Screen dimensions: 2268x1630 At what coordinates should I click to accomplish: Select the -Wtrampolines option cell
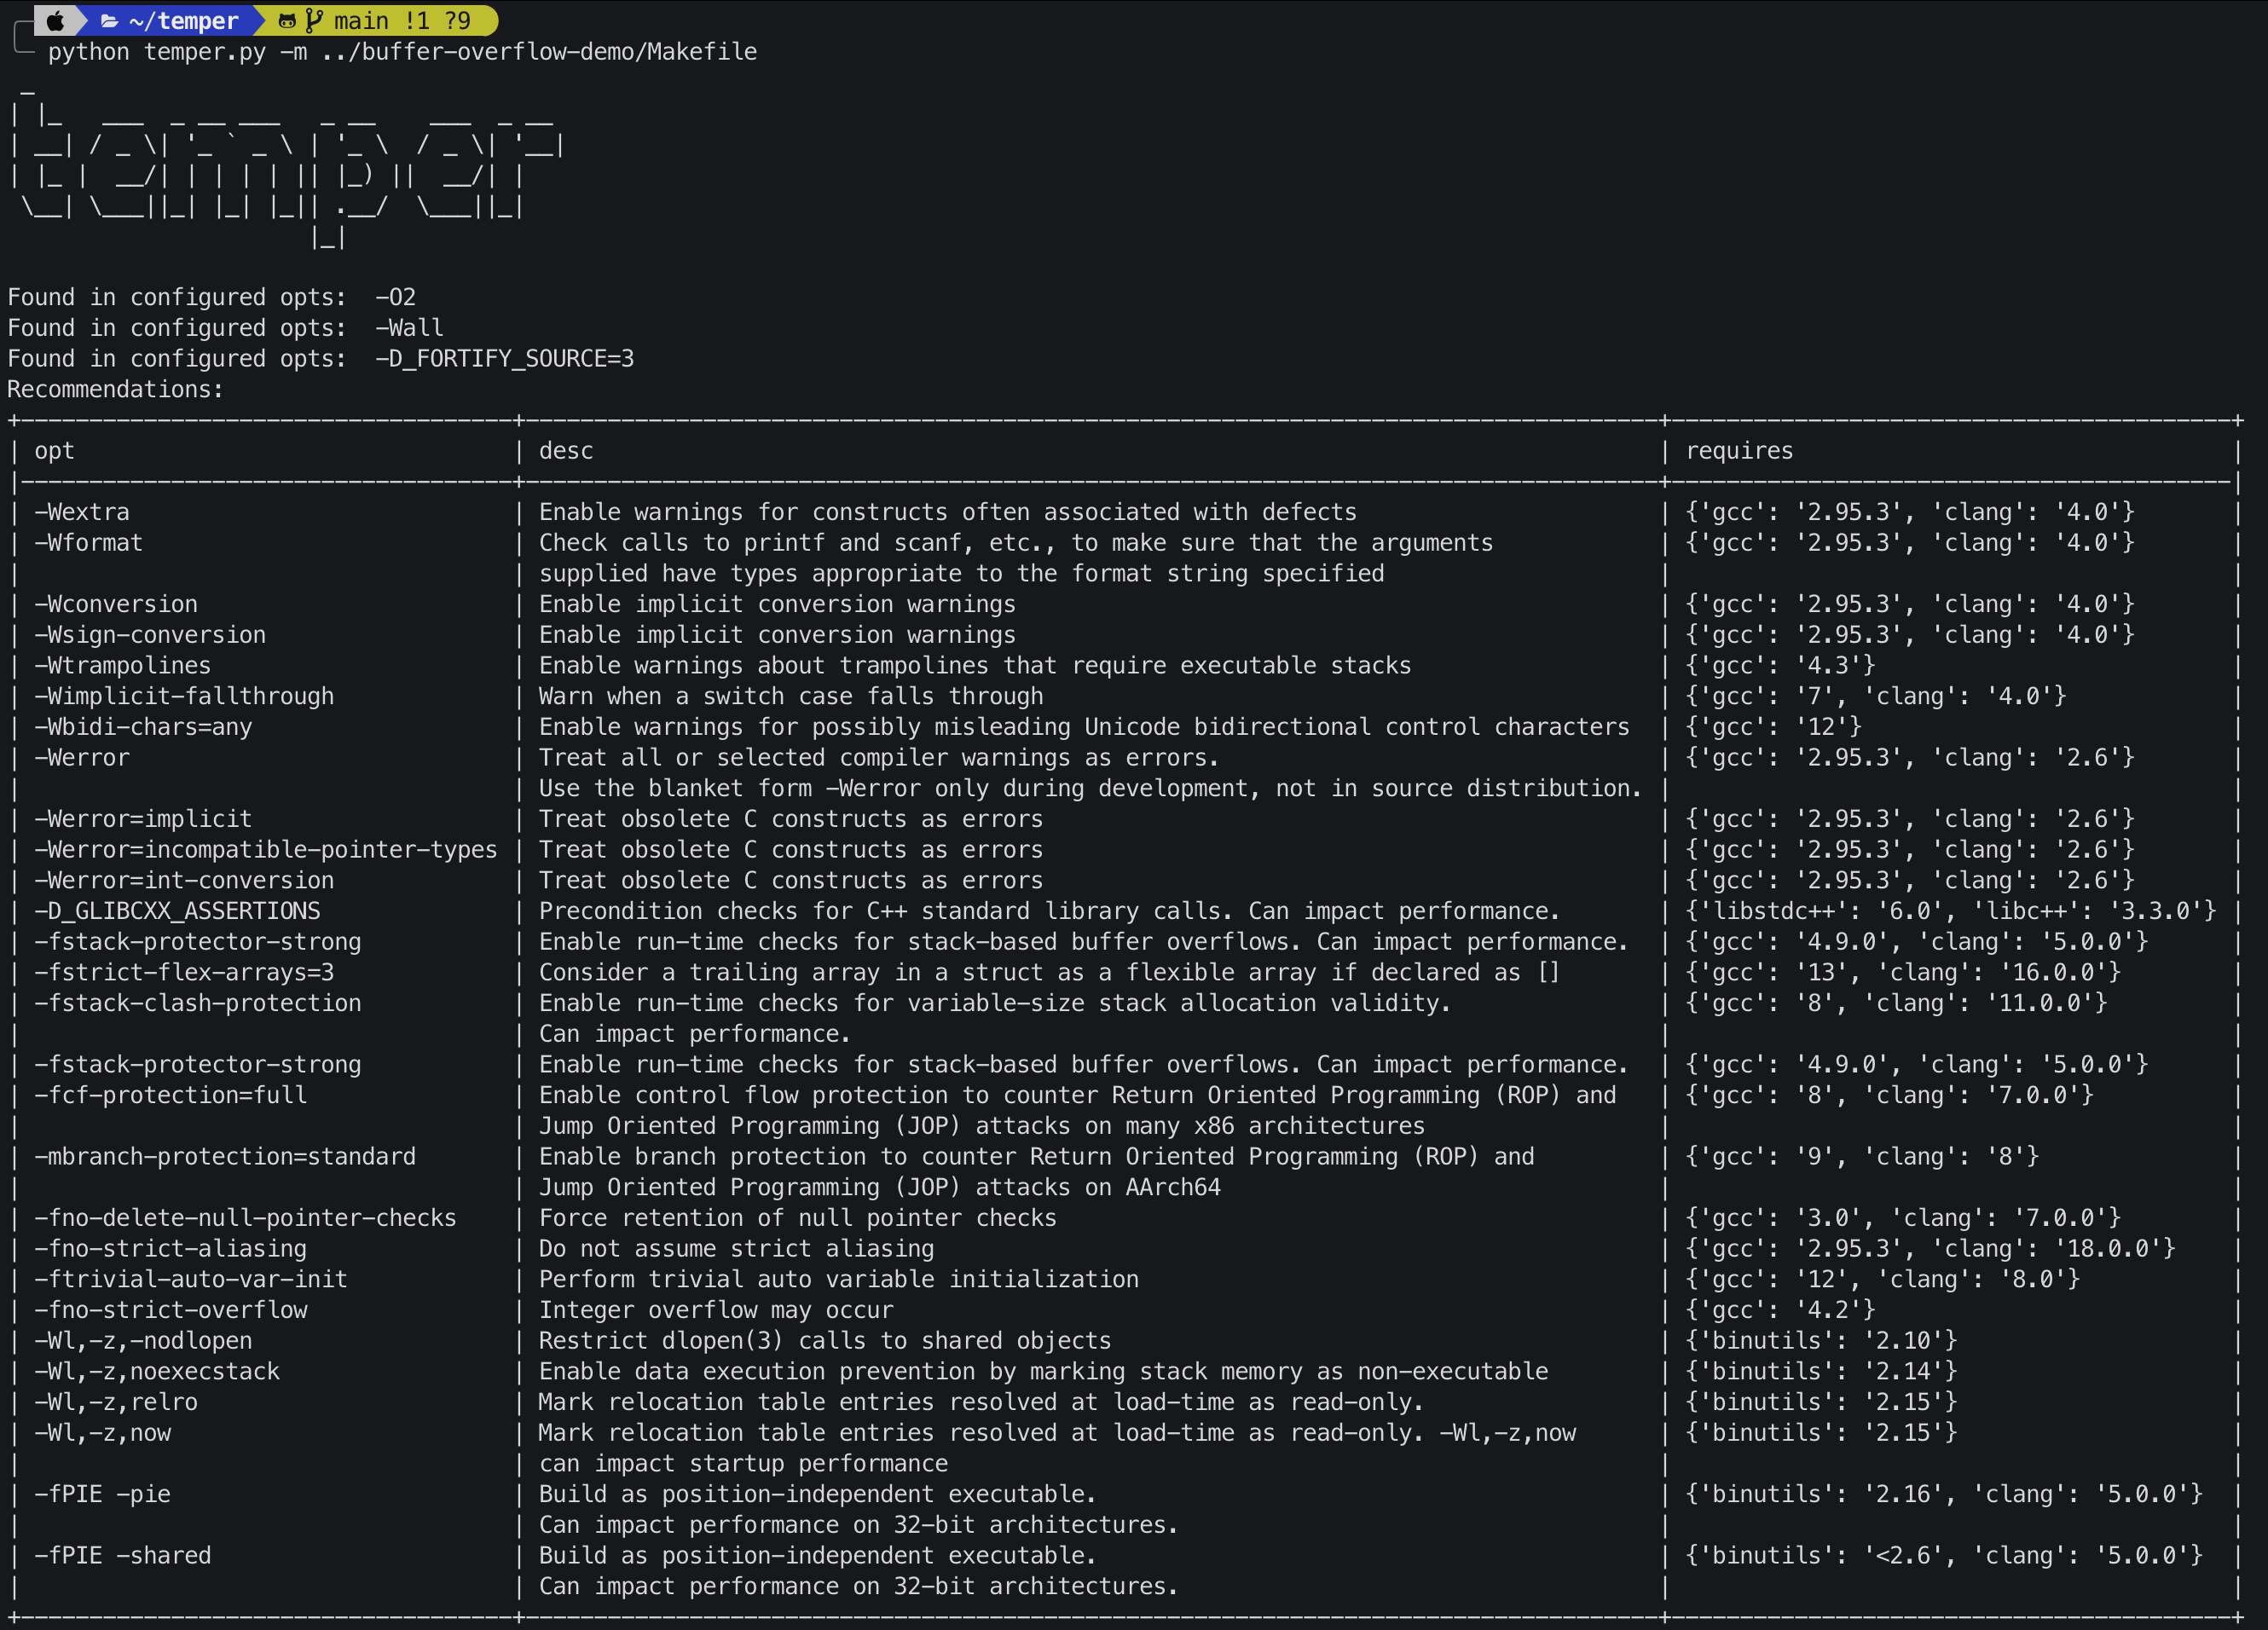(x=123, y=666)
